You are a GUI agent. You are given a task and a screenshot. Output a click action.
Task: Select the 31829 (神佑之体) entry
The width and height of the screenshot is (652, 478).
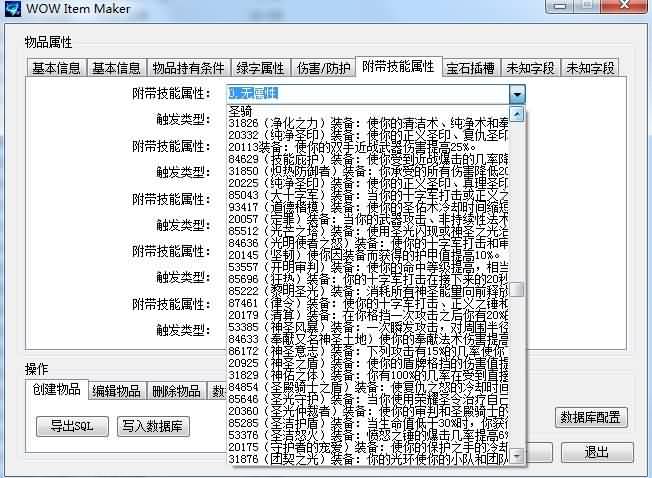368,375
